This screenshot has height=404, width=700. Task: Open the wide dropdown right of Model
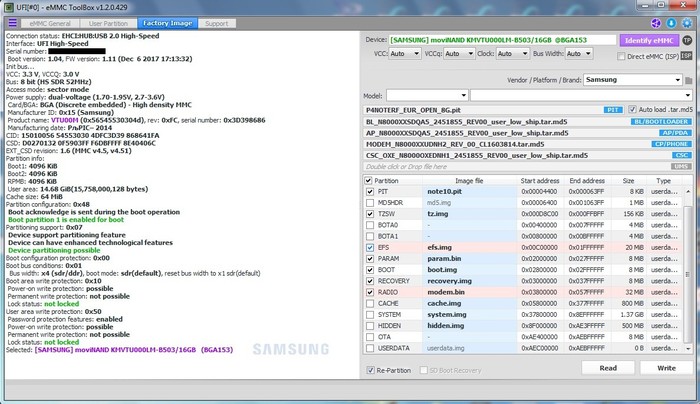point(581,96)
